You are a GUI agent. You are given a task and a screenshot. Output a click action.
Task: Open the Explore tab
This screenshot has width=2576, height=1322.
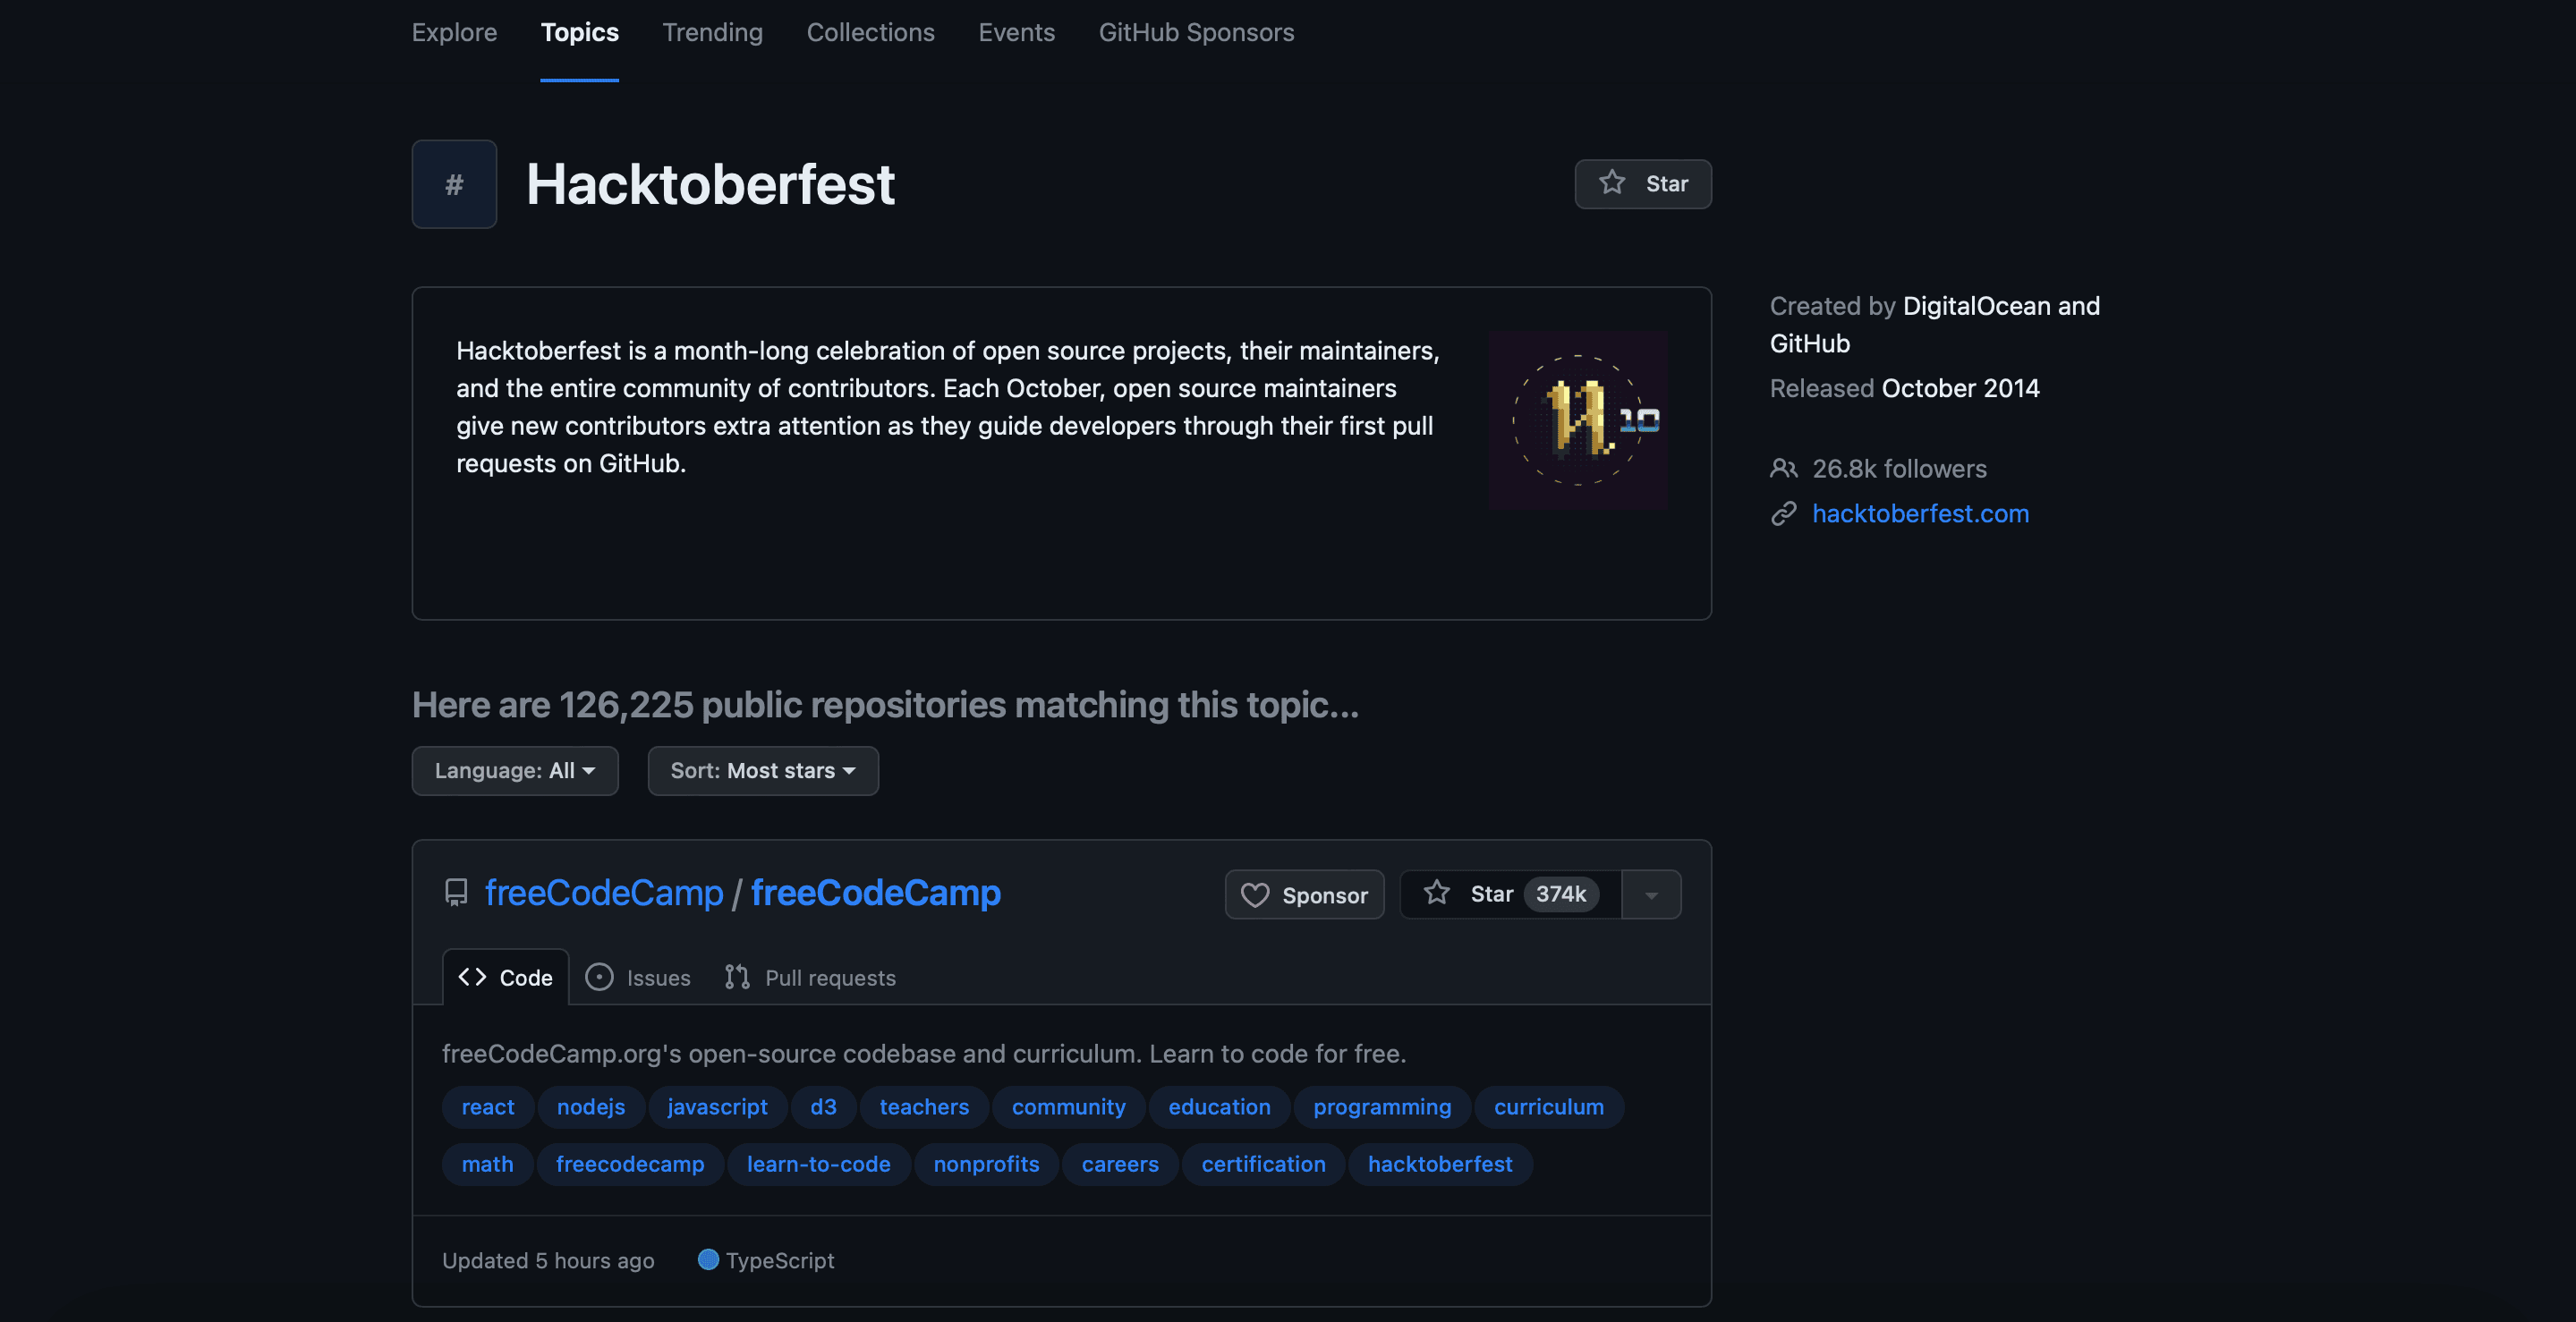pos(454,32)
